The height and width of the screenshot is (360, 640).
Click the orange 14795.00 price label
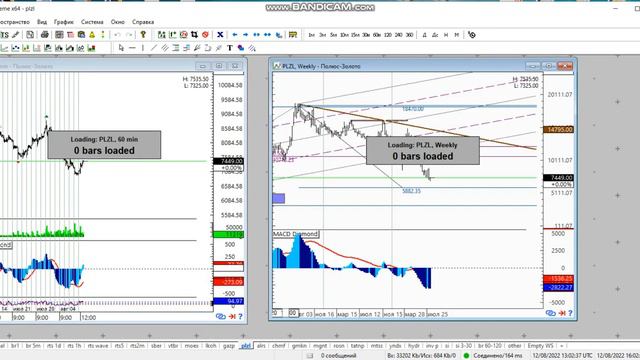[558, 130]
